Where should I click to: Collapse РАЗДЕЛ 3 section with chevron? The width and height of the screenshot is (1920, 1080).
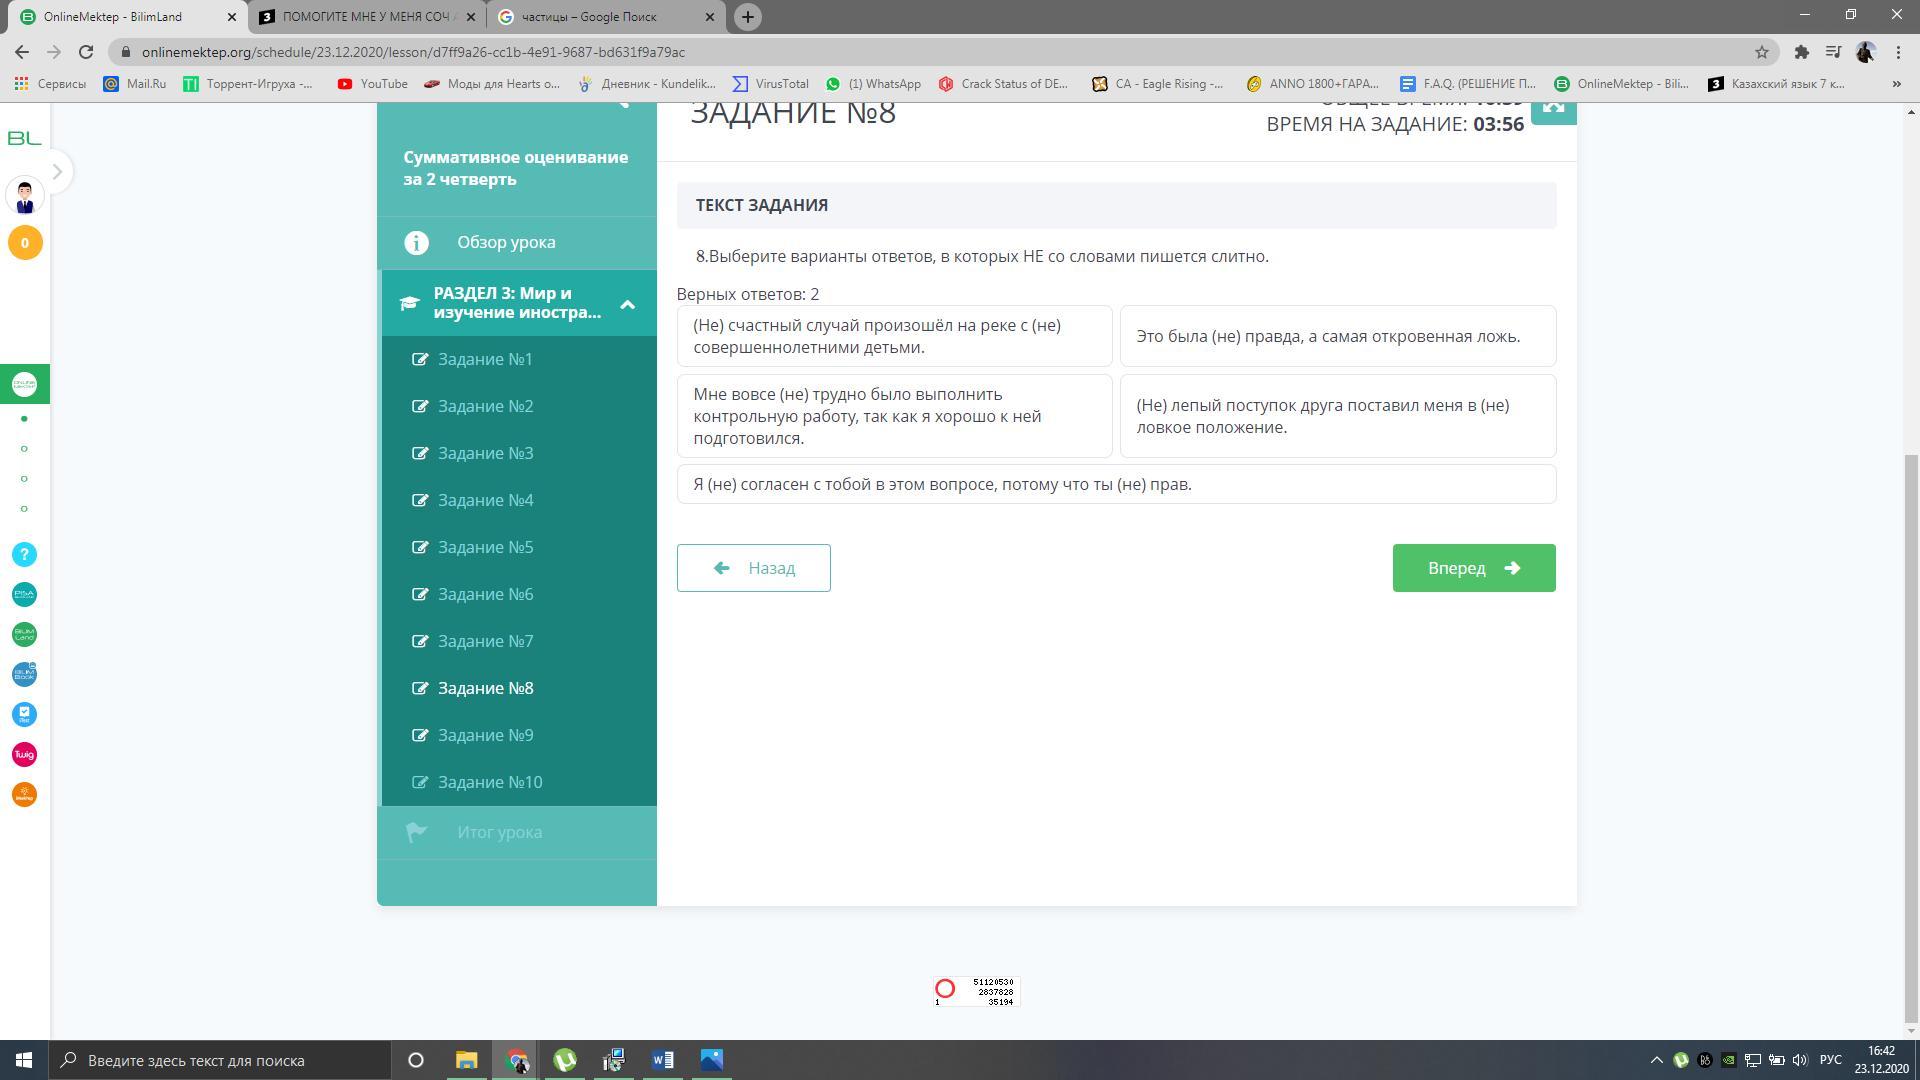(x=627, y=304)
